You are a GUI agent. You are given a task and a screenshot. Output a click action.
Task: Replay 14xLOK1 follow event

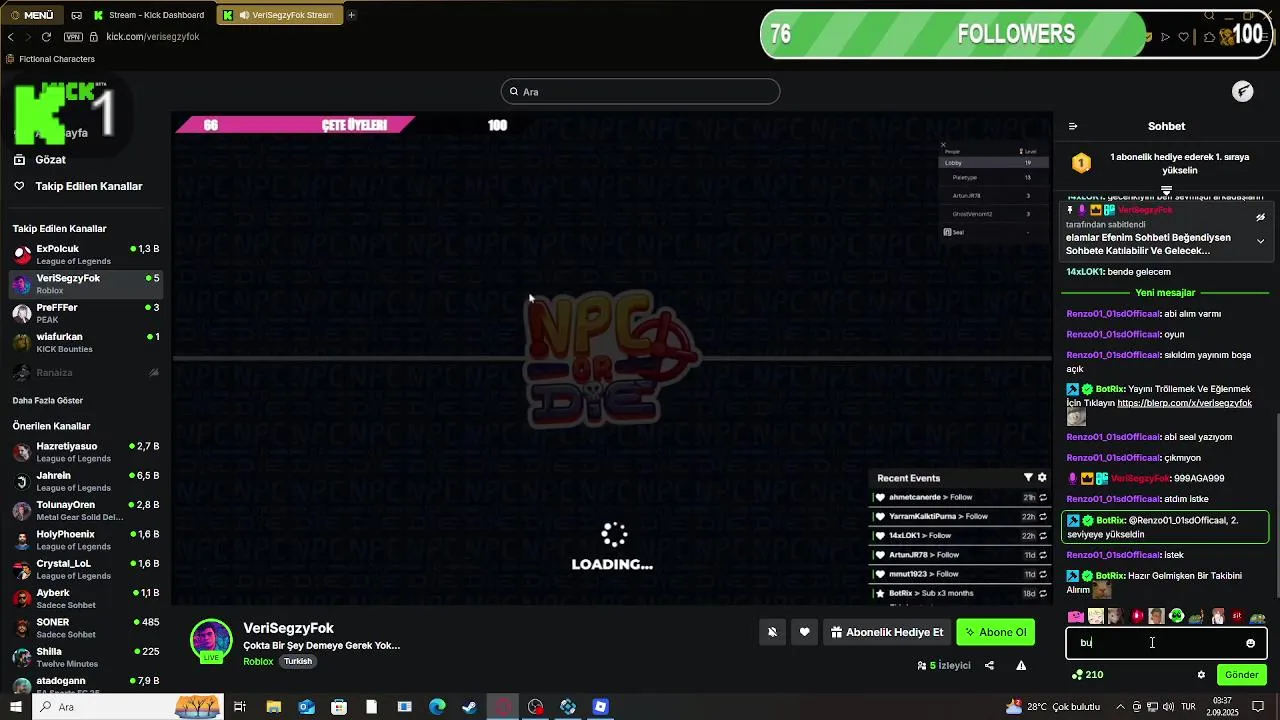coord(1043,536)
